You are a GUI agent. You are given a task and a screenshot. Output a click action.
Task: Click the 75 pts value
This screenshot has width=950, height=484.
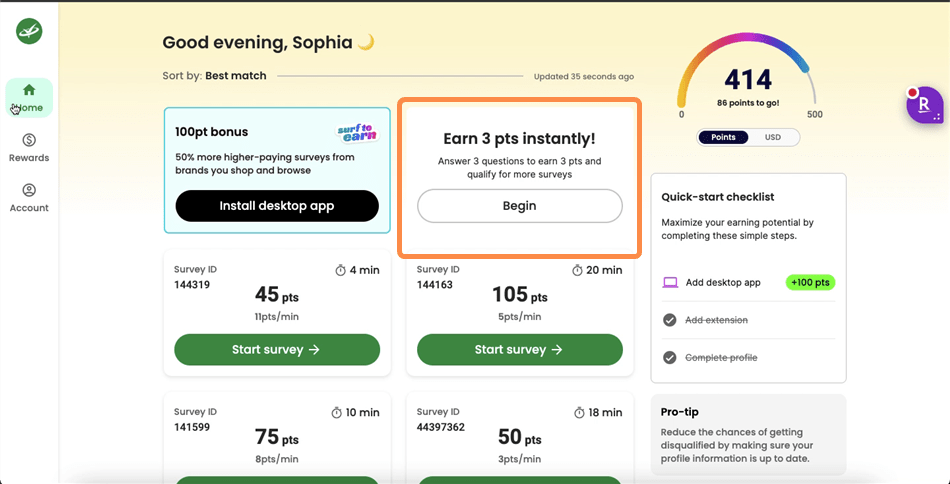click(x=277, y=437)
